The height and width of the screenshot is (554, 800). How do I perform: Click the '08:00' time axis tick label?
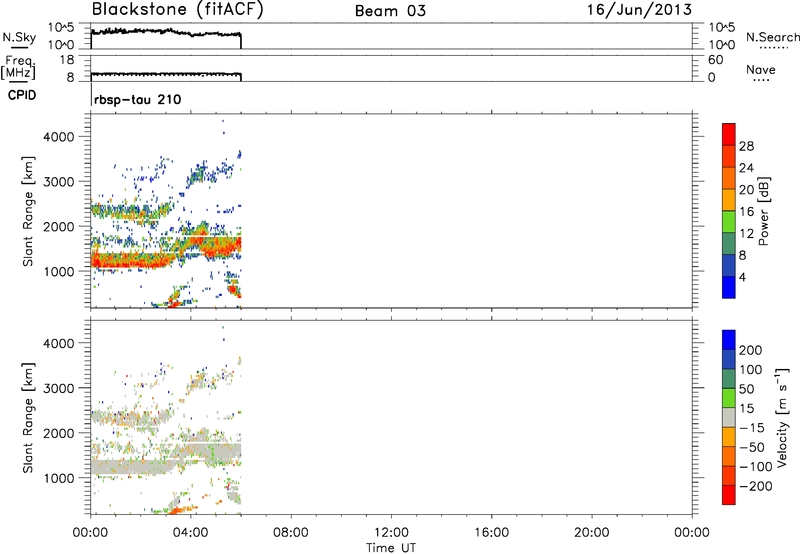(x=291, y=533)
